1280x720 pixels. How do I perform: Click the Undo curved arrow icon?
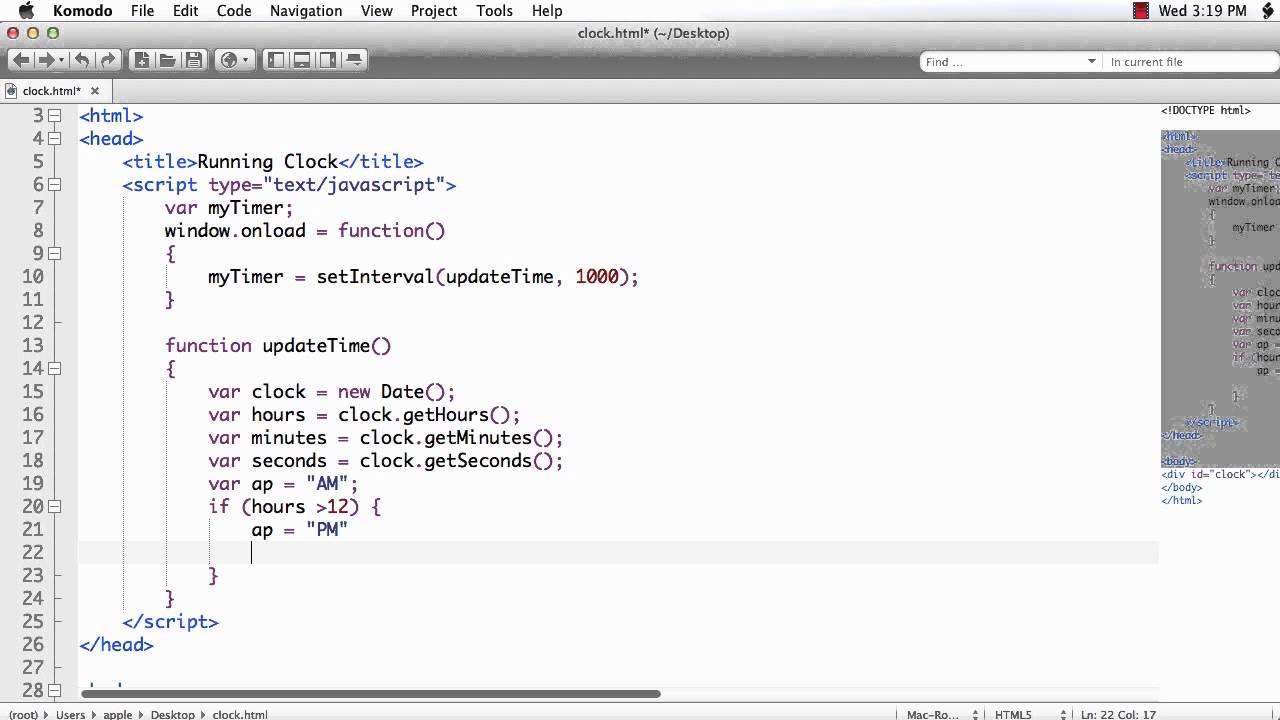(82, 60)
